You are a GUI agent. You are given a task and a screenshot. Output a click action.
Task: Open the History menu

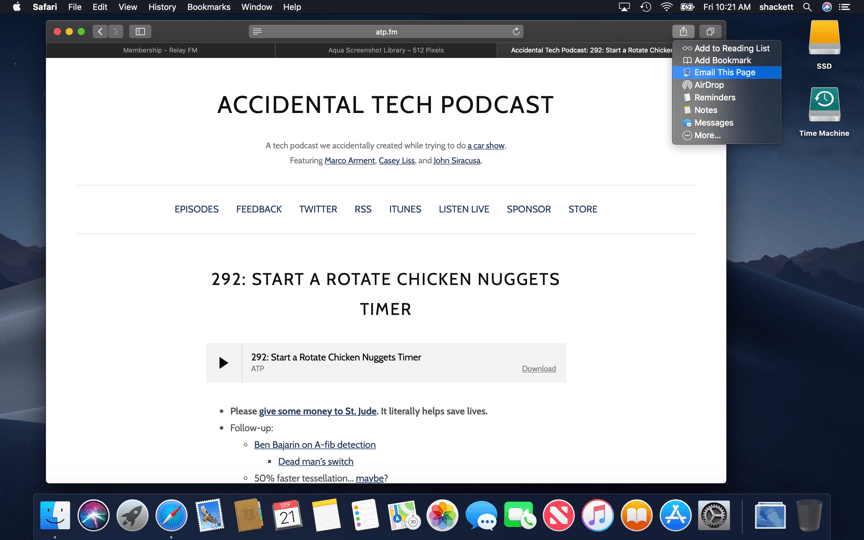162,7
